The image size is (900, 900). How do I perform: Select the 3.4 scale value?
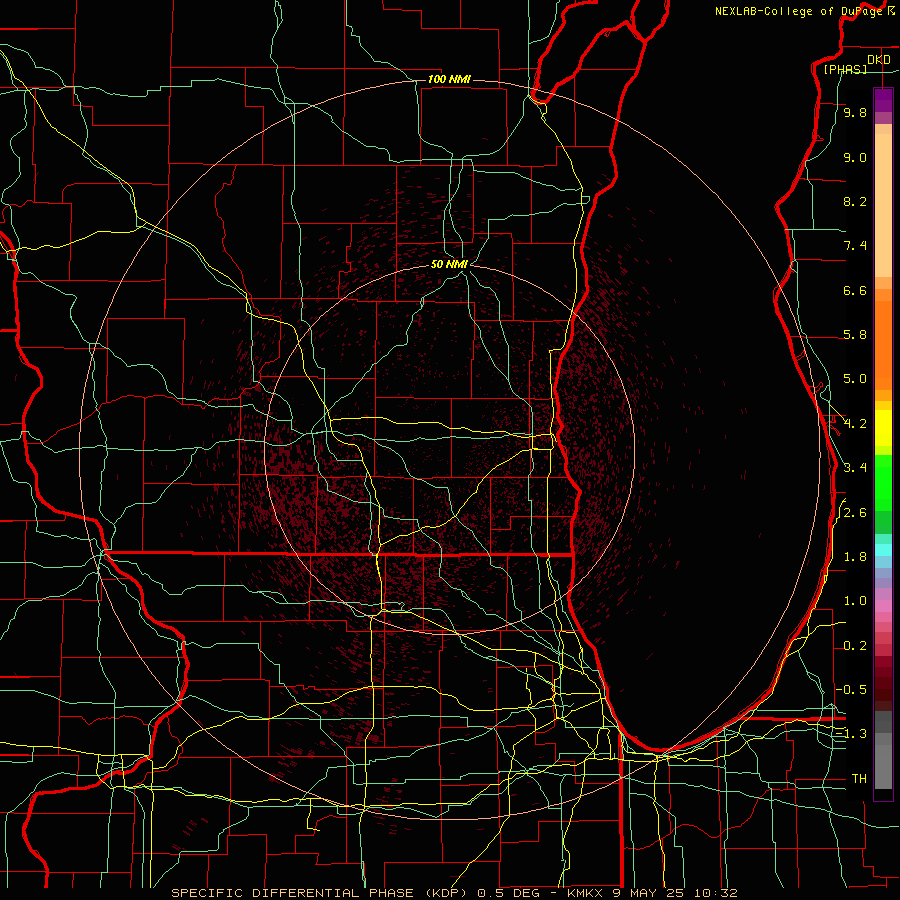tap(855, 468)
